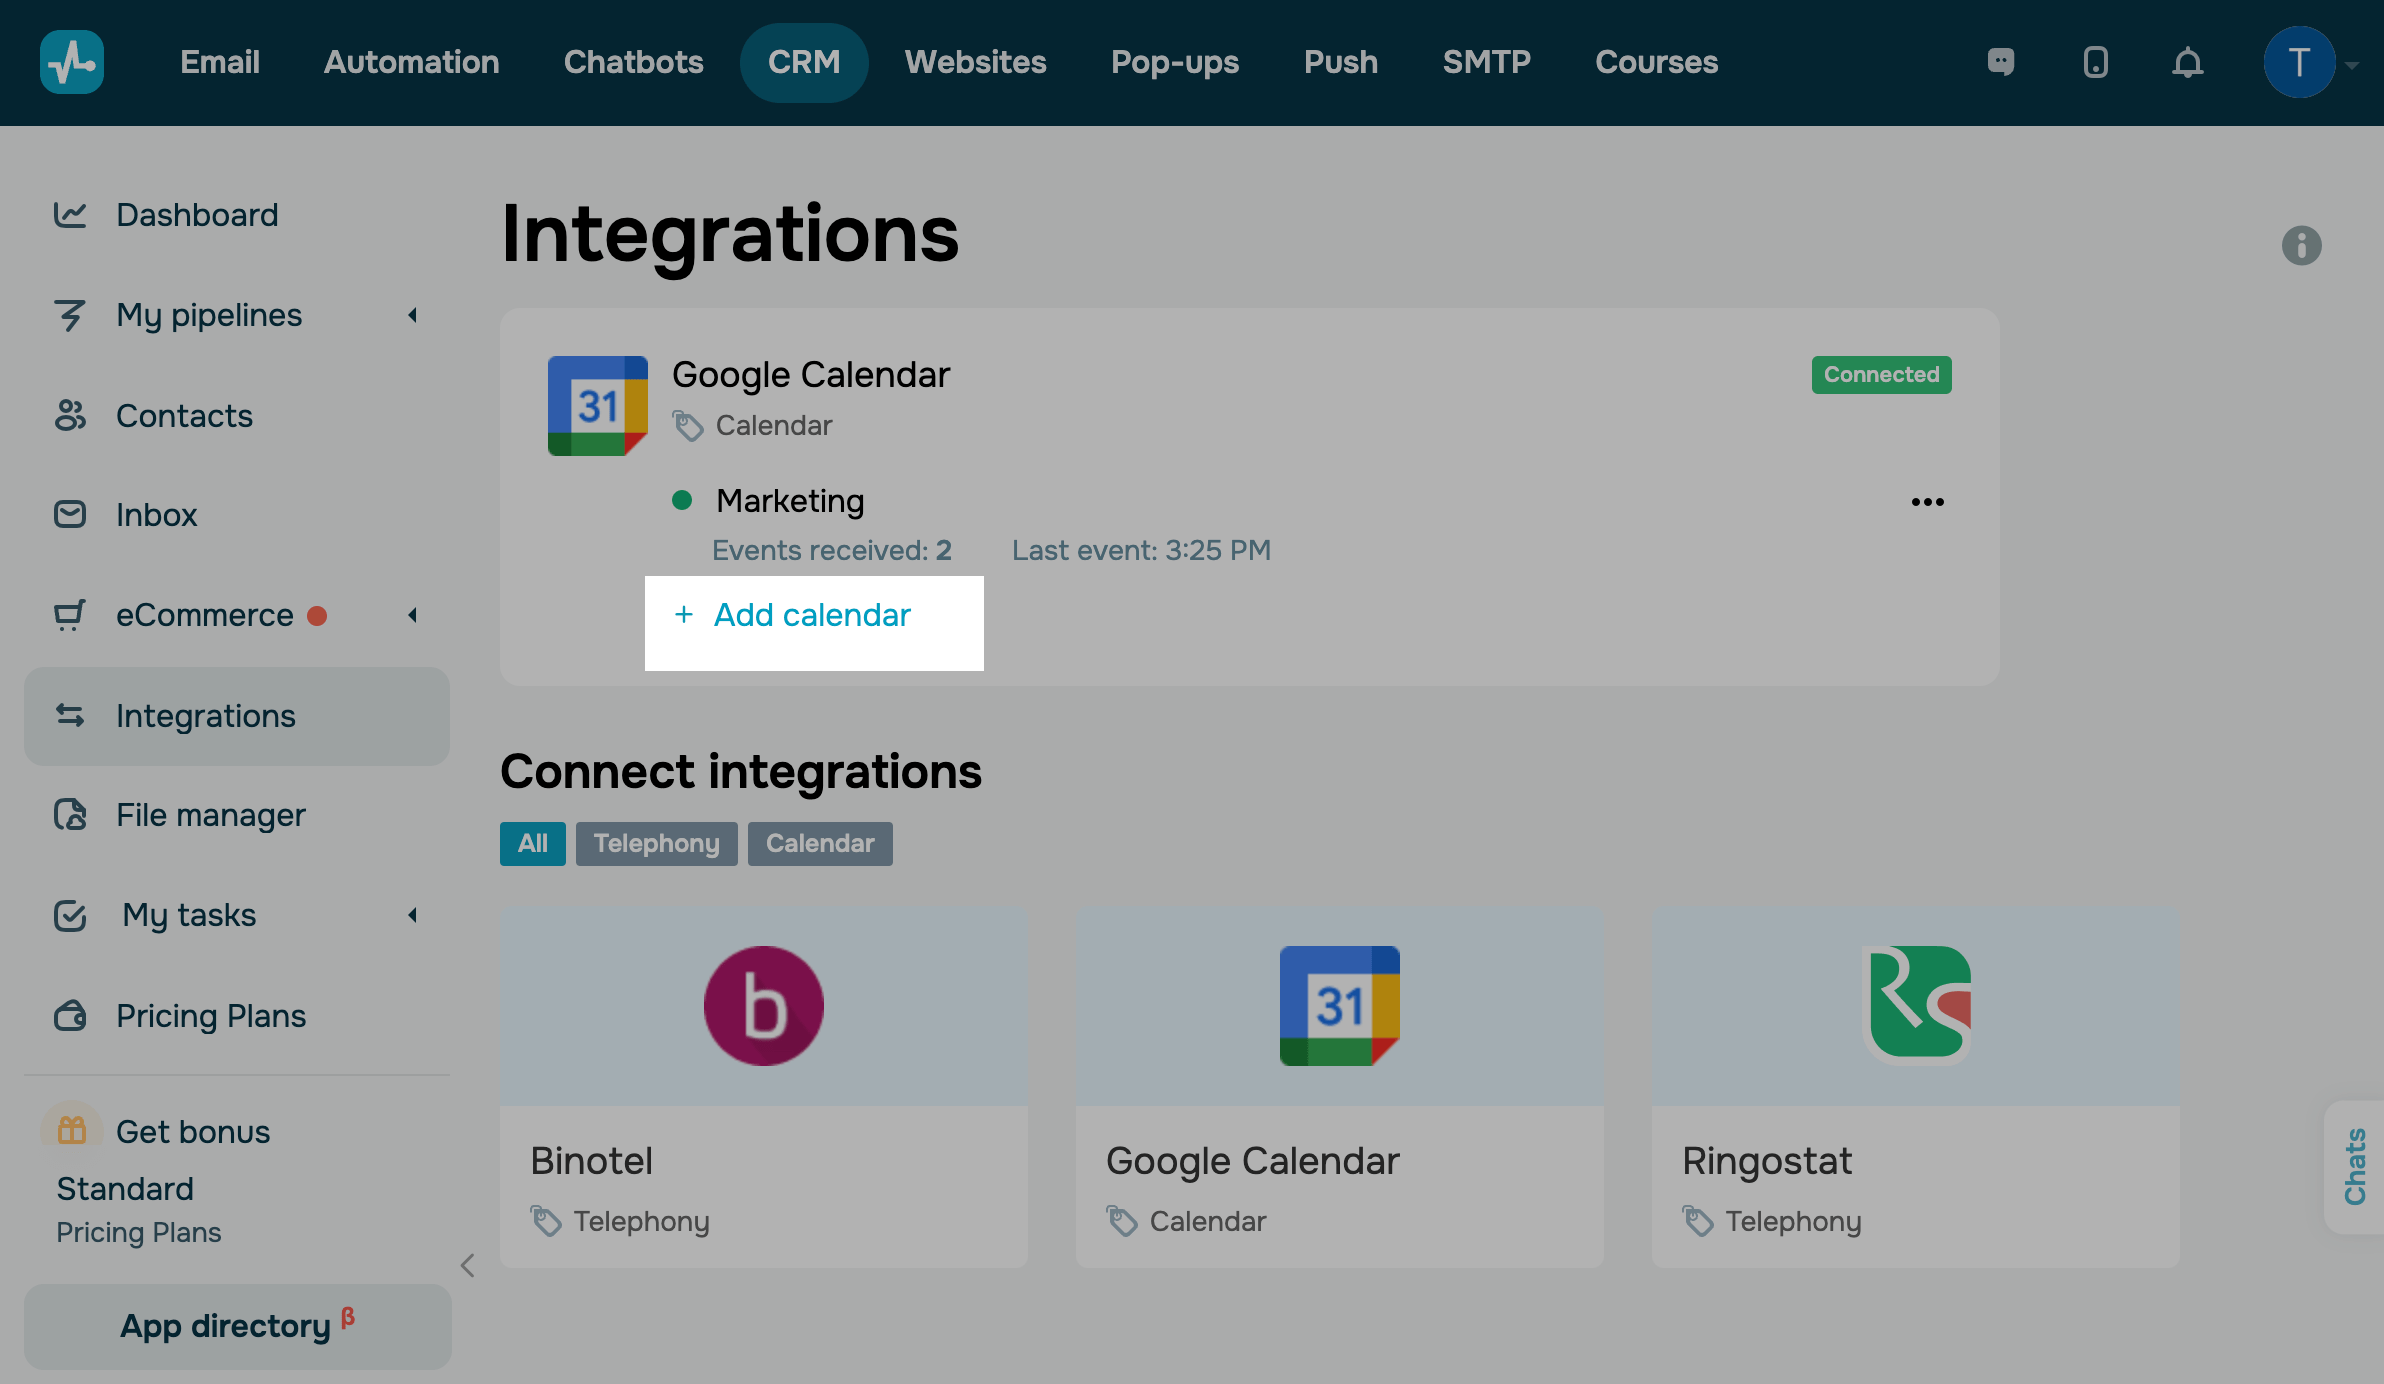
Task: Switch to the Automation tab
Action: coord(411,62)
